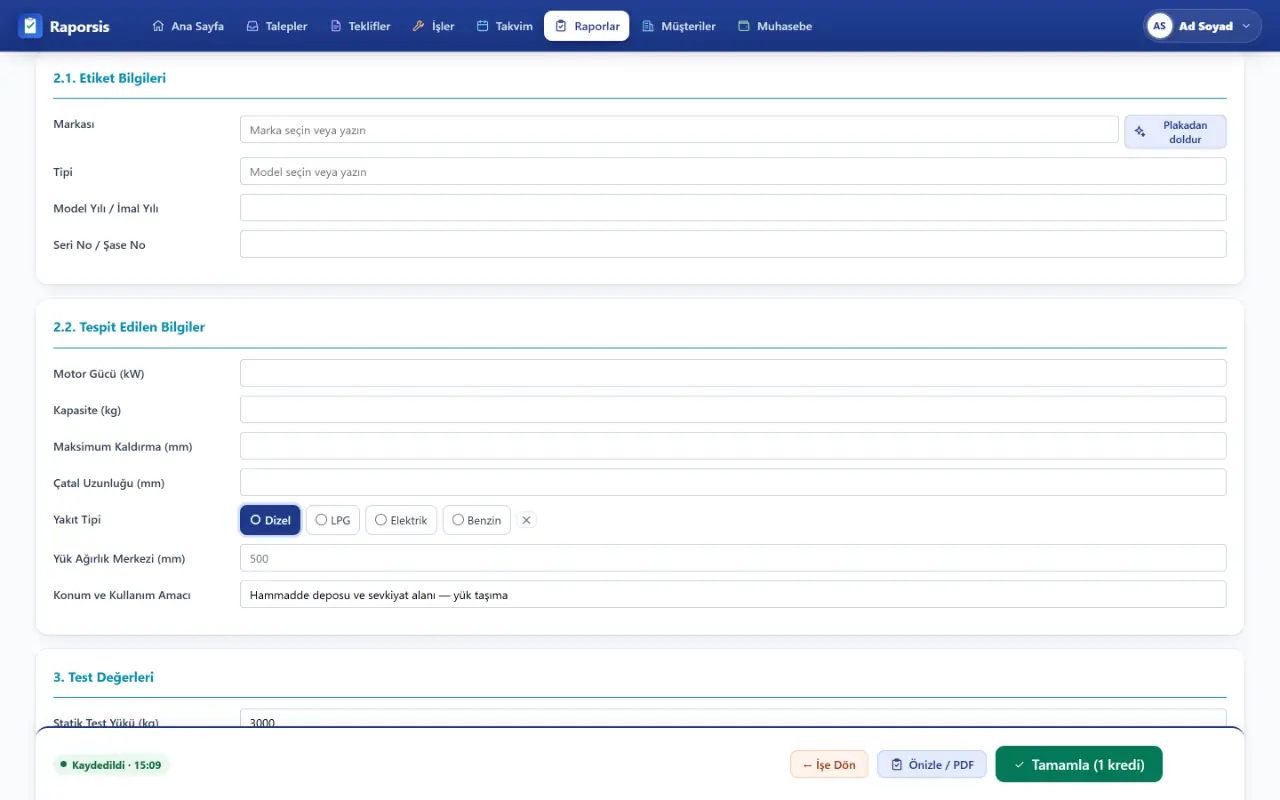
Task: Go to the Talepler section
Action: (x=277, y=26)
